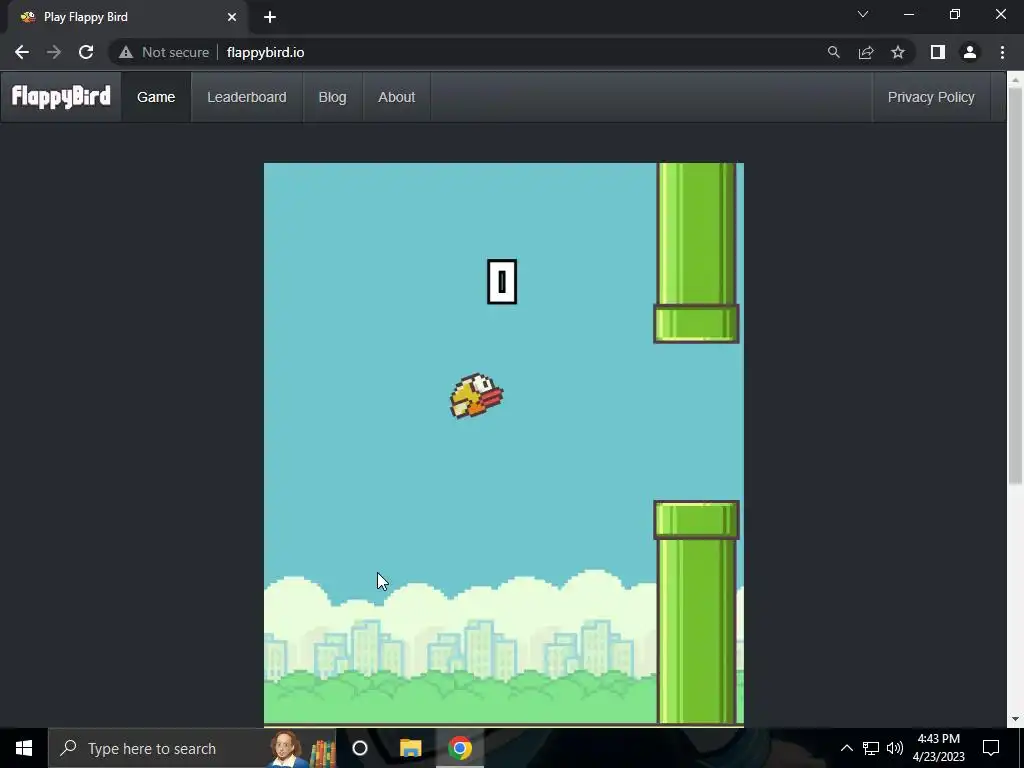The width and height of the screenshot is (1024, 768).
Task: Click the lower green pipe
Action: tap(696, 612)
